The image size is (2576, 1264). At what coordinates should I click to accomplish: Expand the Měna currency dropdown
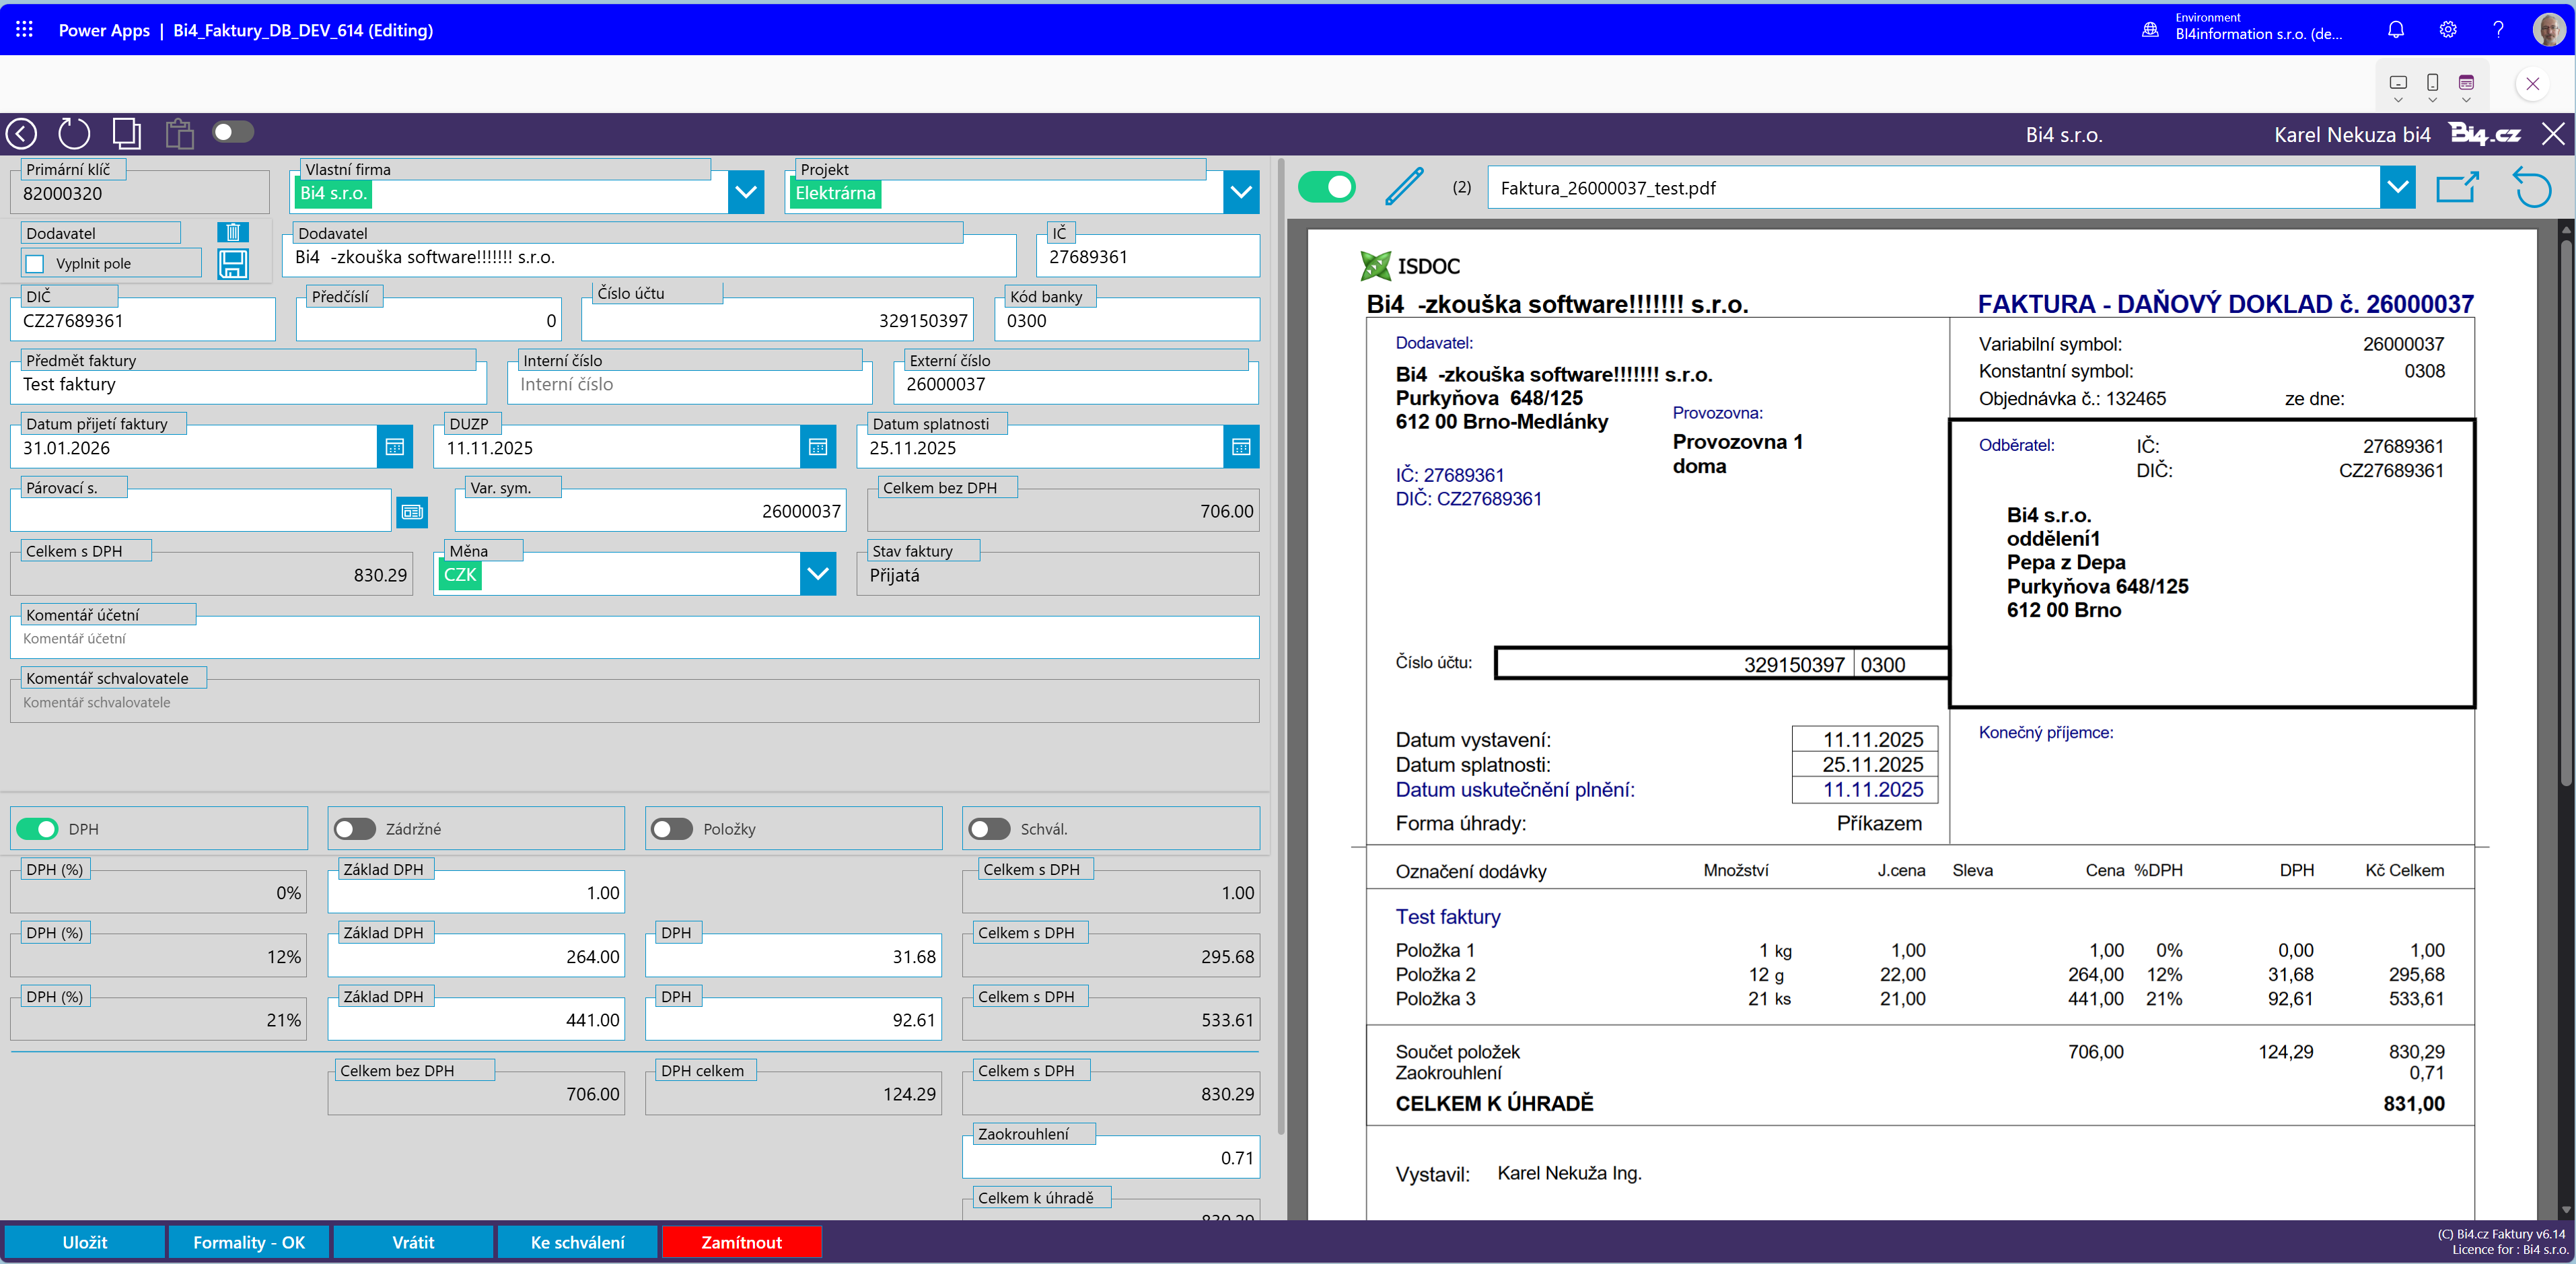tap(817, 574)
